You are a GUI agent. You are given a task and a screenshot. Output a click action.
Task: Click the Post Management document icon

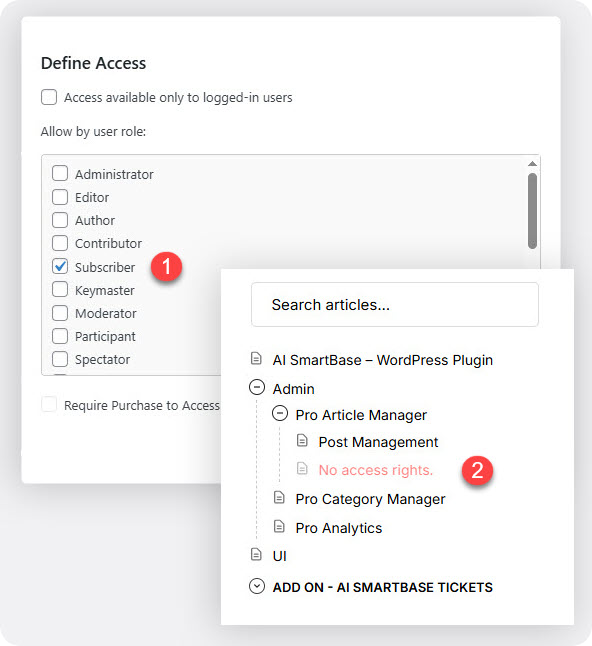tap(302, 440)
